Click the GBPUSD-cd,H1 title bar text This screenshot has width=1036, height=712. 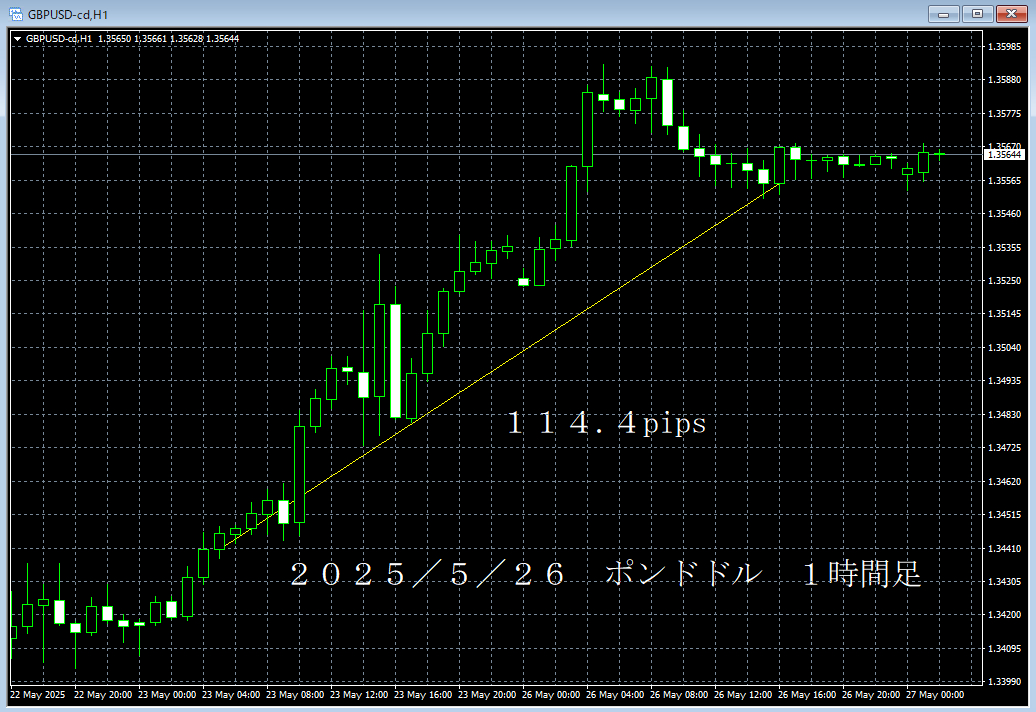click(x=68, y=14)
